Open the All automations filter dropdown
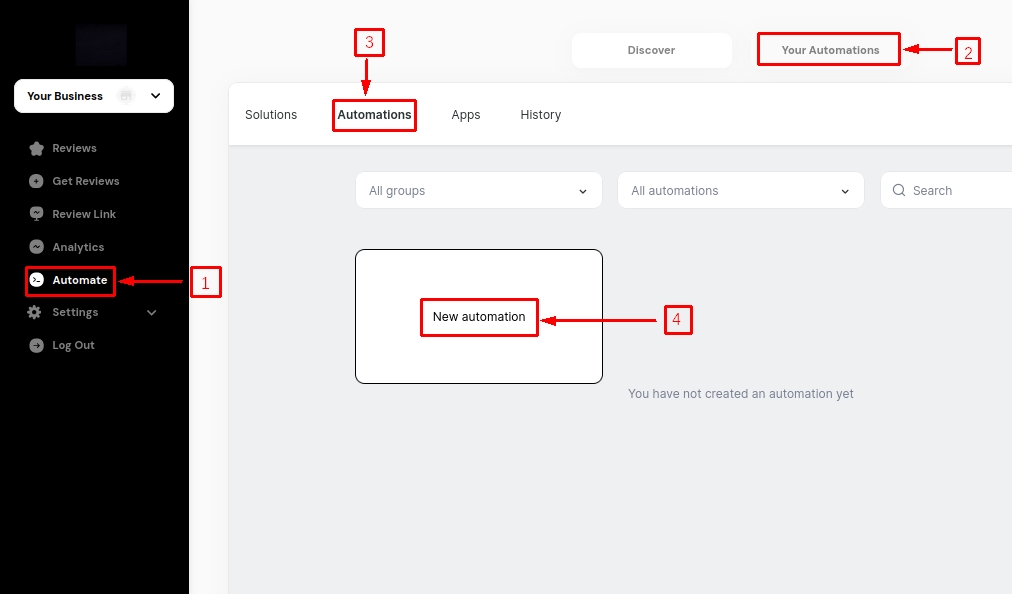The image size is (1012, 594). pyautogui.click(x=740, y=190)
